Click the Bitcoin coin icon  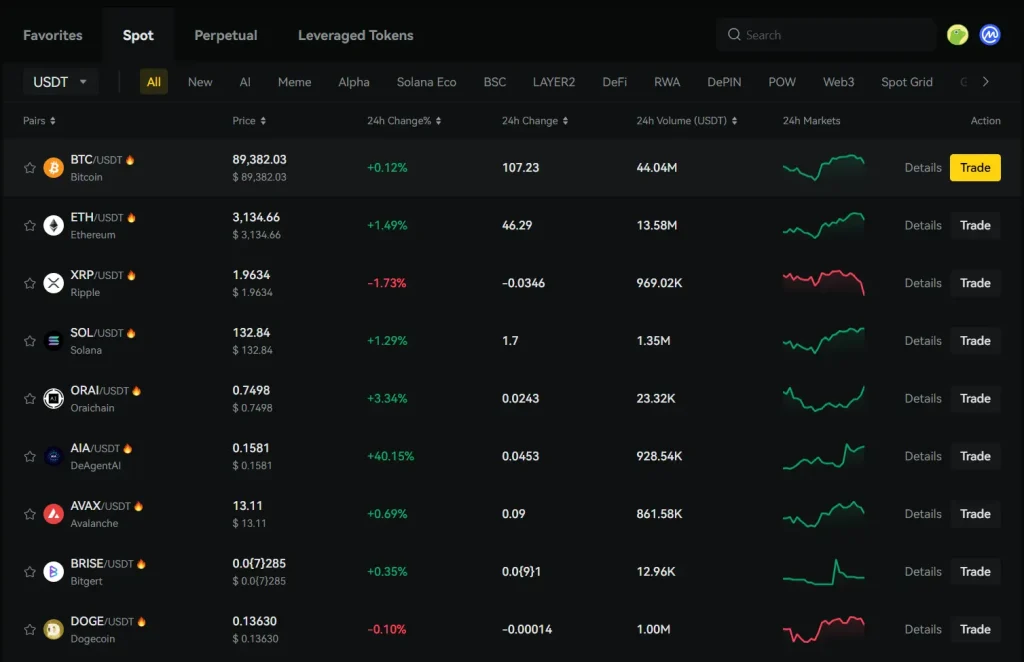53,167
